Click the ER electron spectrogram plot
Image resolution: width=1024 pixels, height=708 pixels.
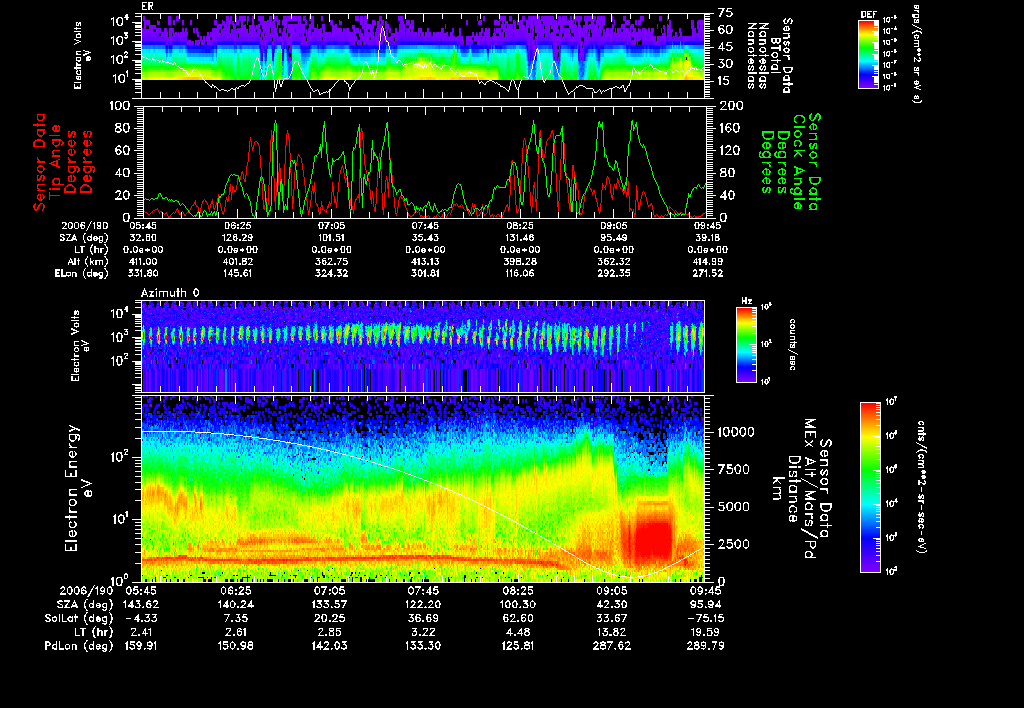[x=423, y=57]
